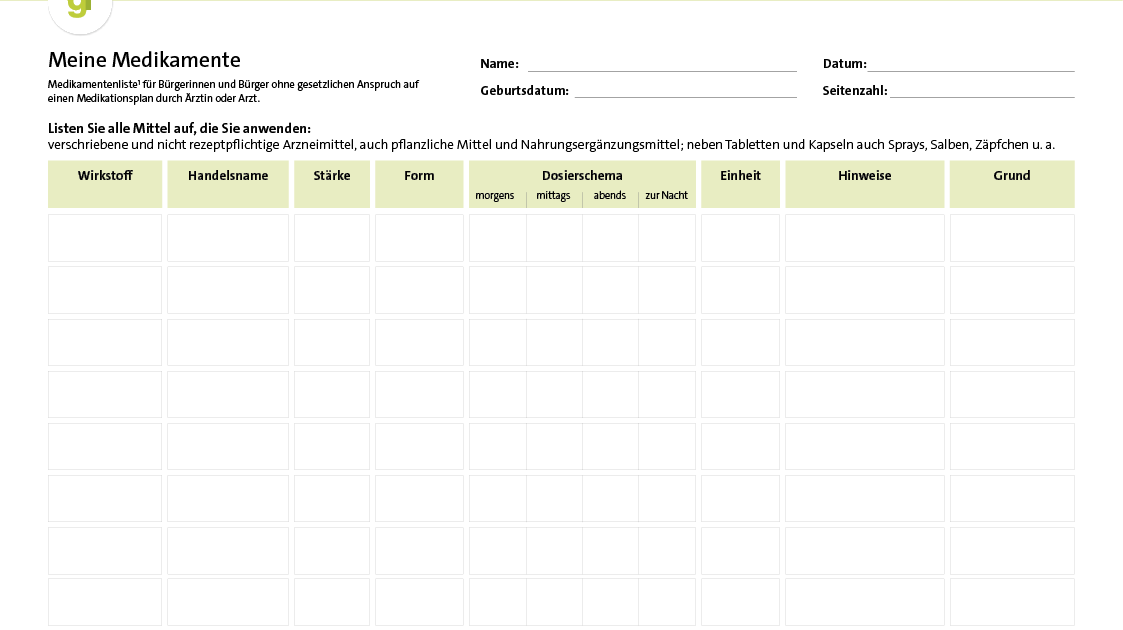The image size is (1123, 630).
Task: Click the Geburtsdatum input line
Action: coord(685,90)
